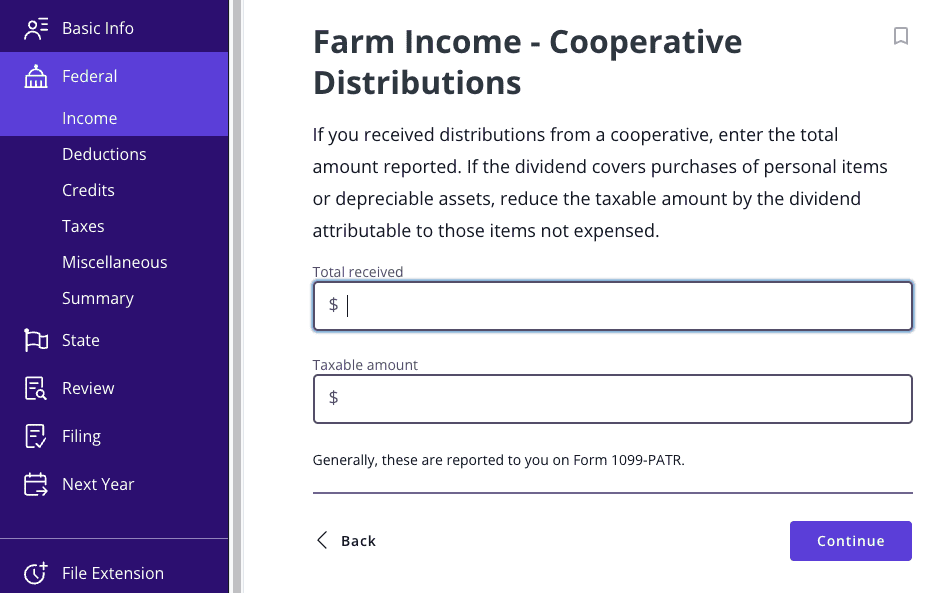This screenshot has width=952, height=593.
Task: Click the Back link
Action: [x=358, y=541]
